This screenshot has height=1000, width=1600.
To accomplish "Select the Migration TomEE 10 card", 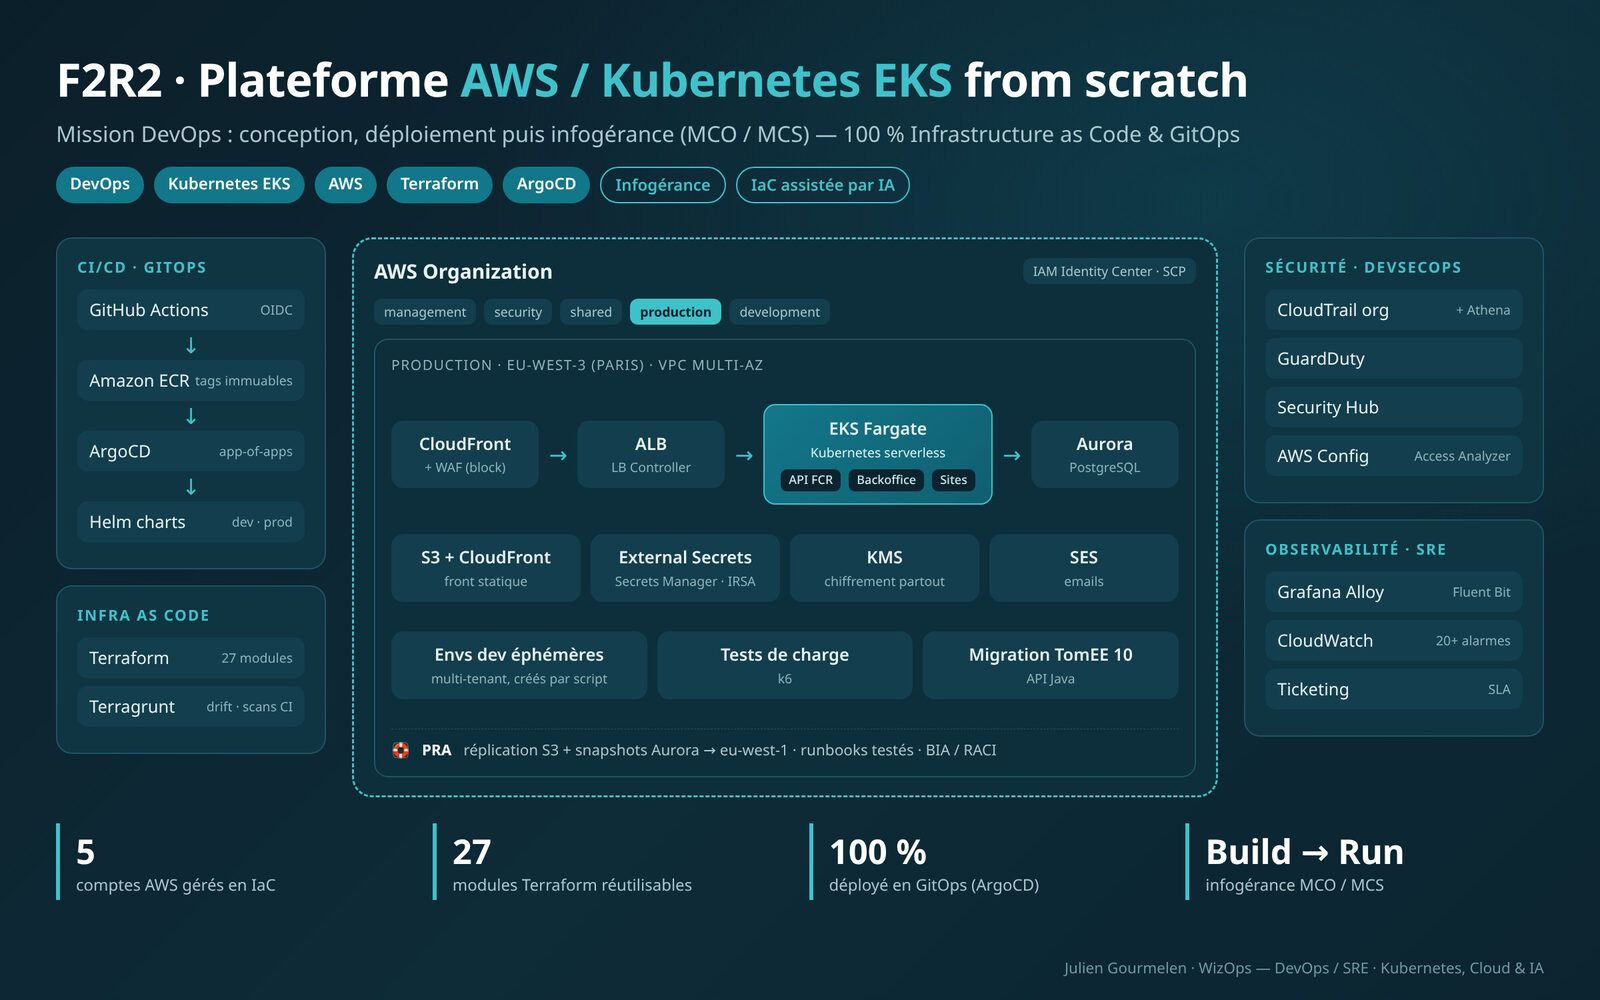I will (x=1050, y=665).
